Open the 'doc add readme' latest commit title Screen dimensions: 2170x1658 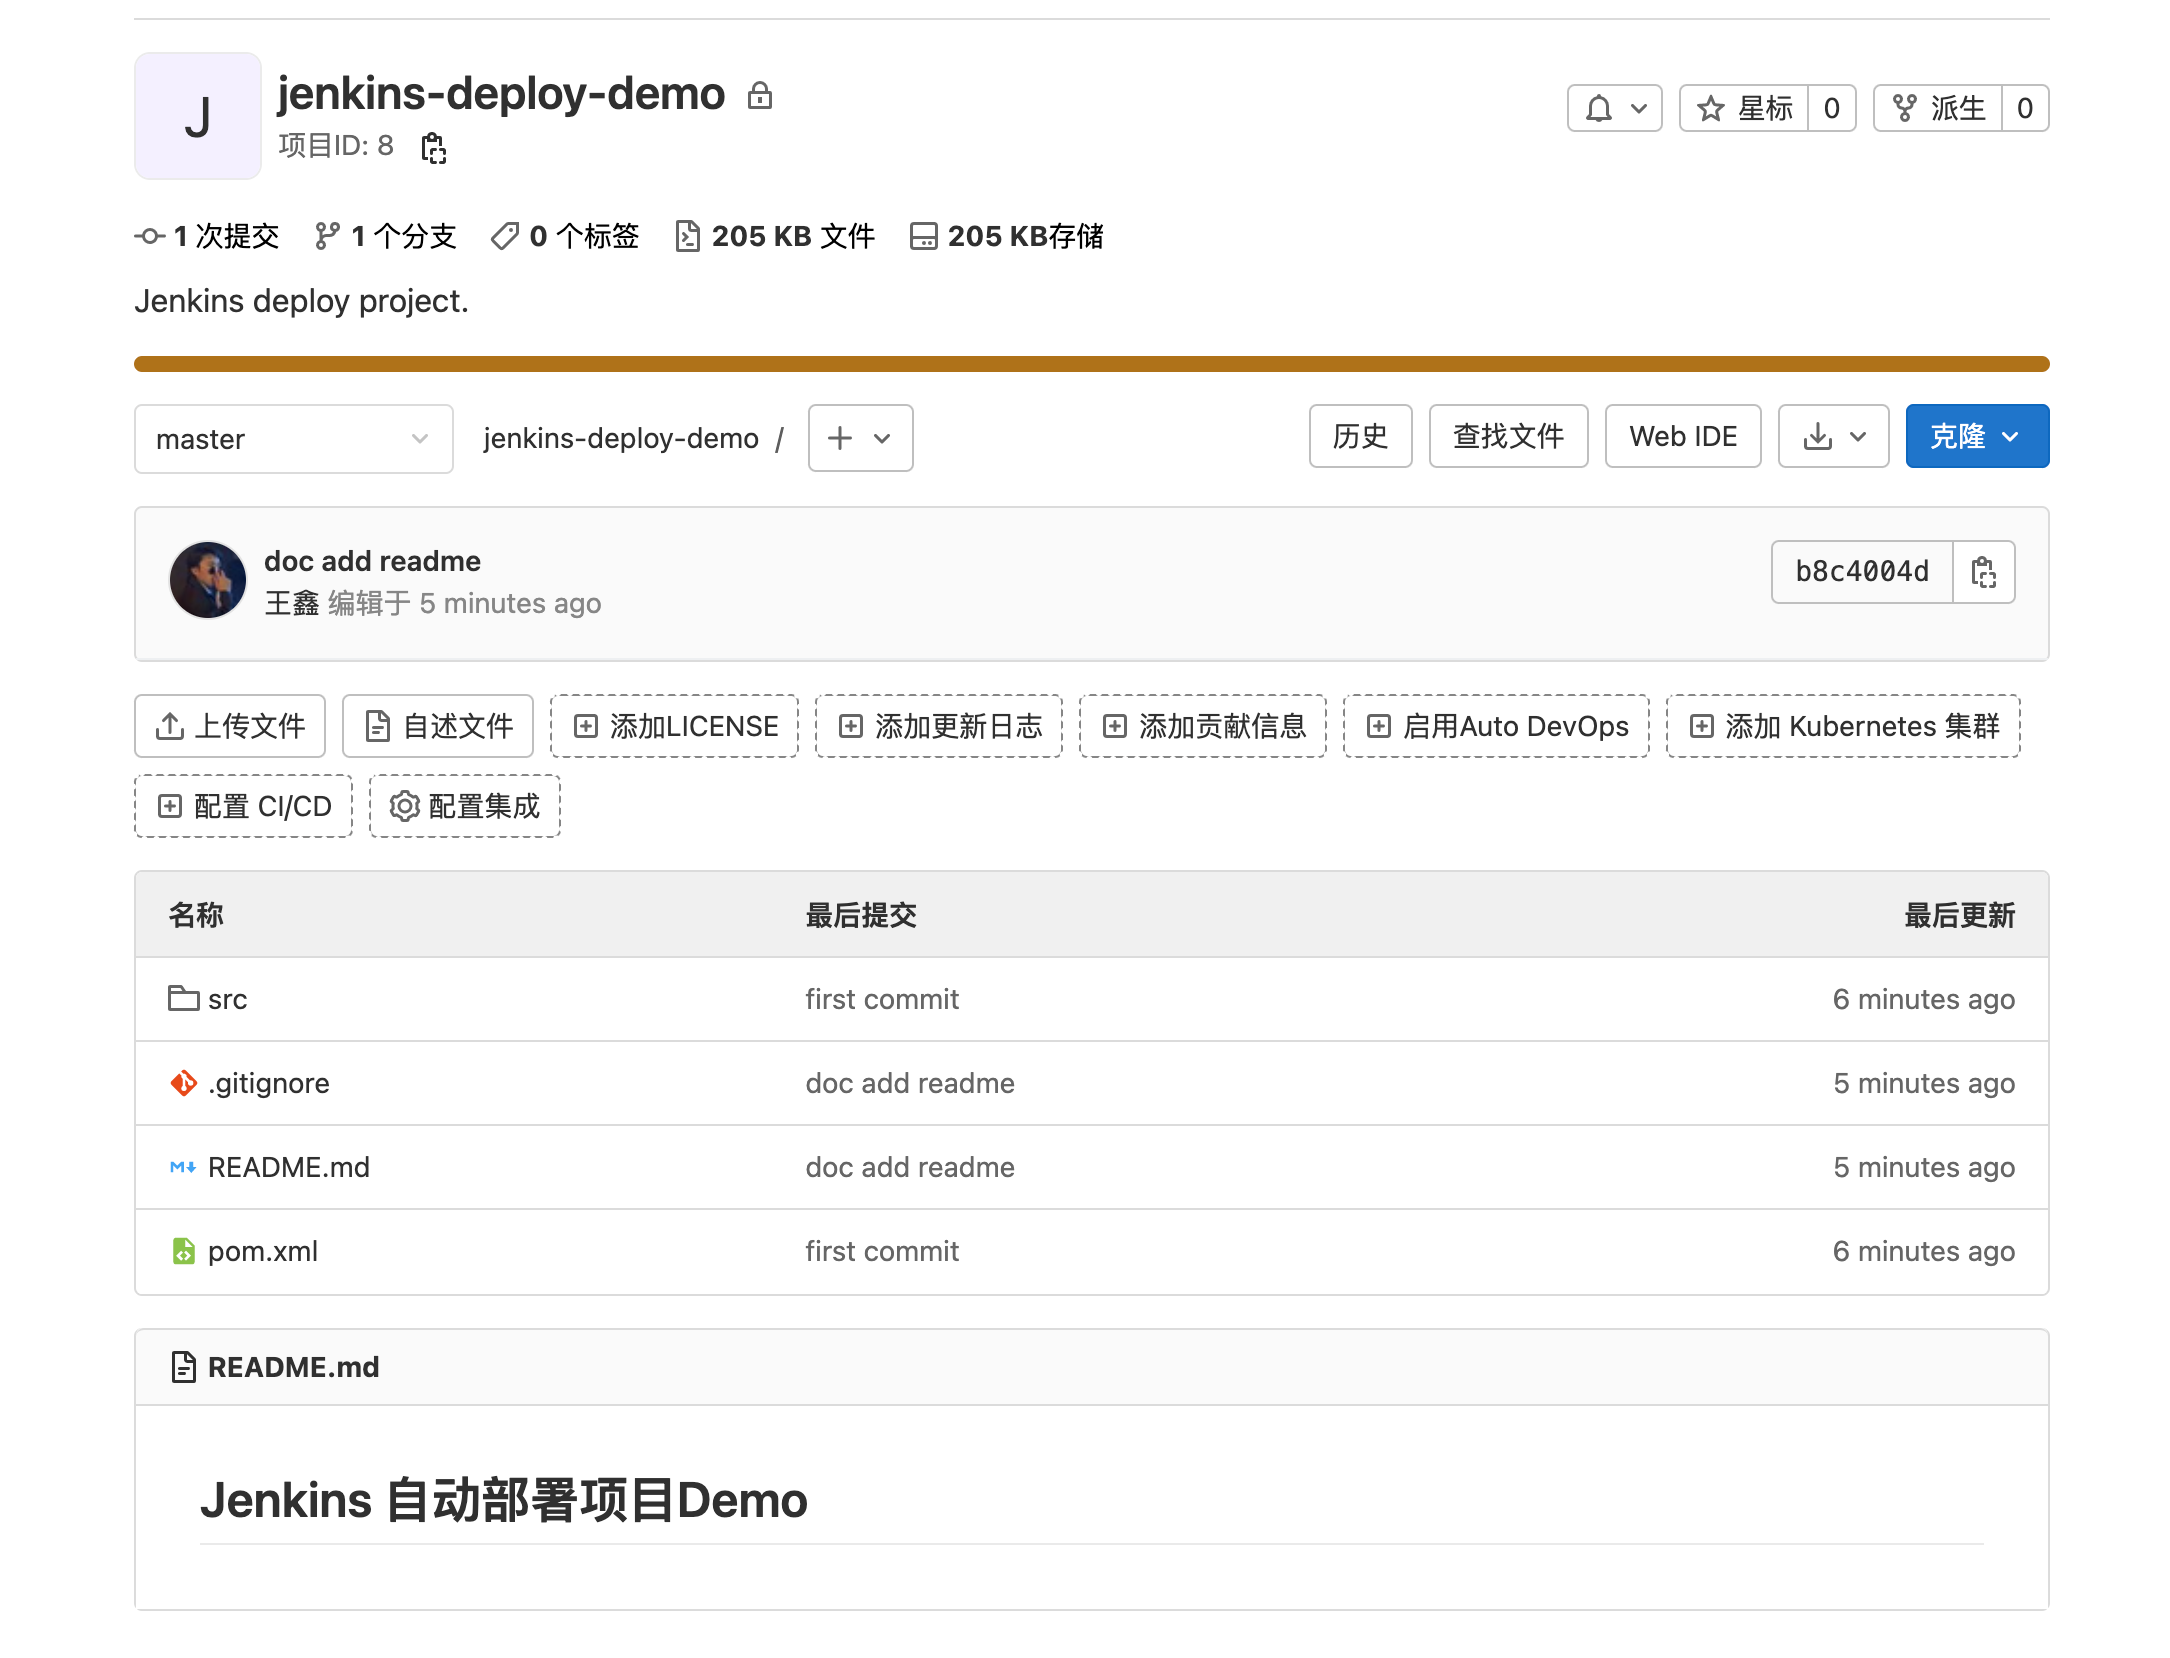click(372, 561)
